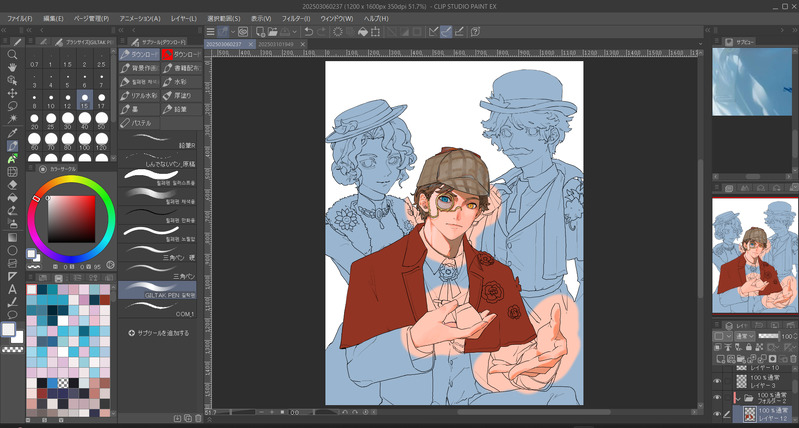Select the magnifier zoom tool
The image size is (799, 428).
click(12, 54)
